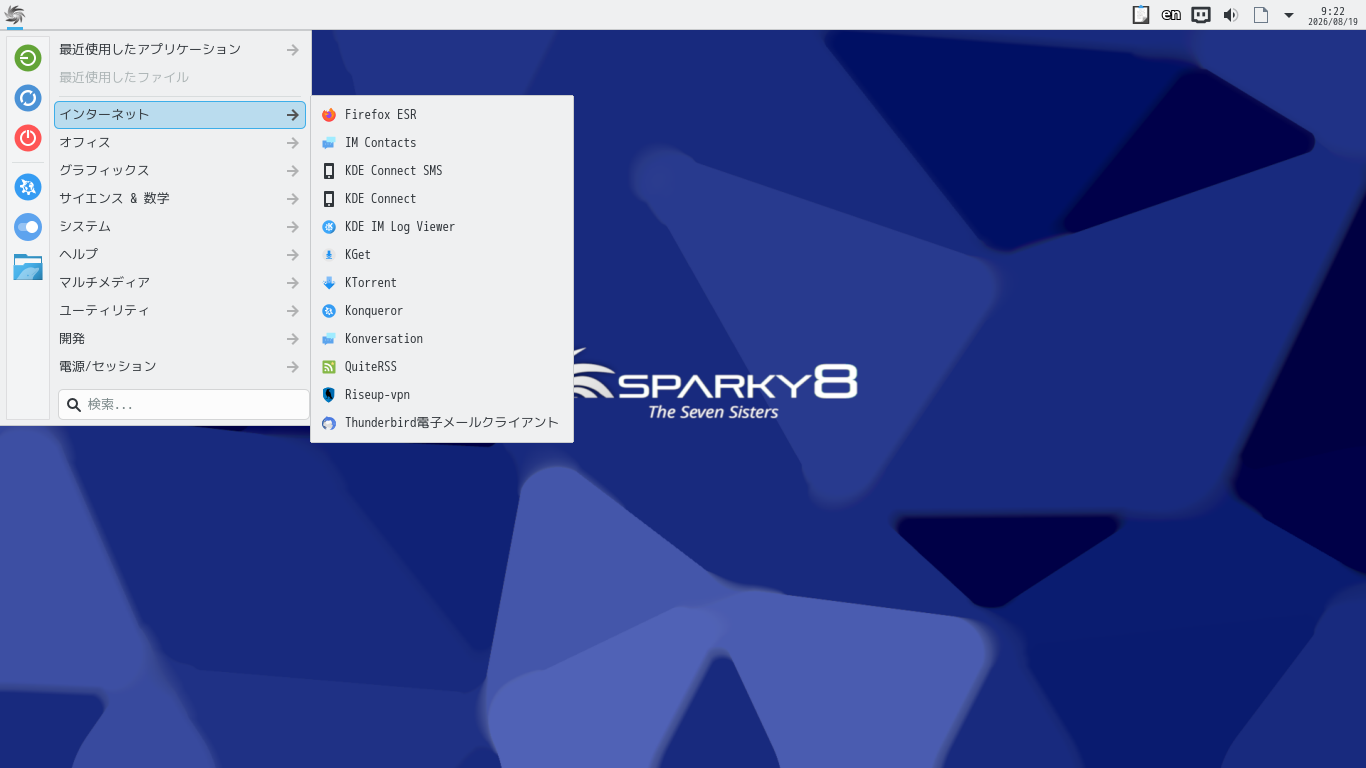Screen dimensions: 1366x768
Task: Click the en keyboard layout indicator
Action: 1171,15
